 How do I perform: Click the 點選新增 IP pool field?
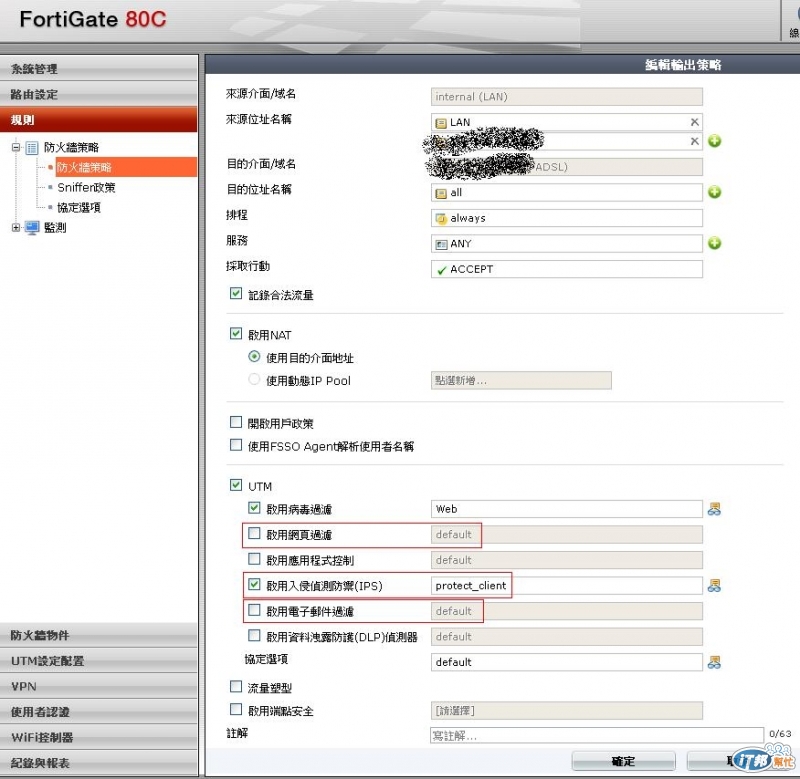point(521,380)
